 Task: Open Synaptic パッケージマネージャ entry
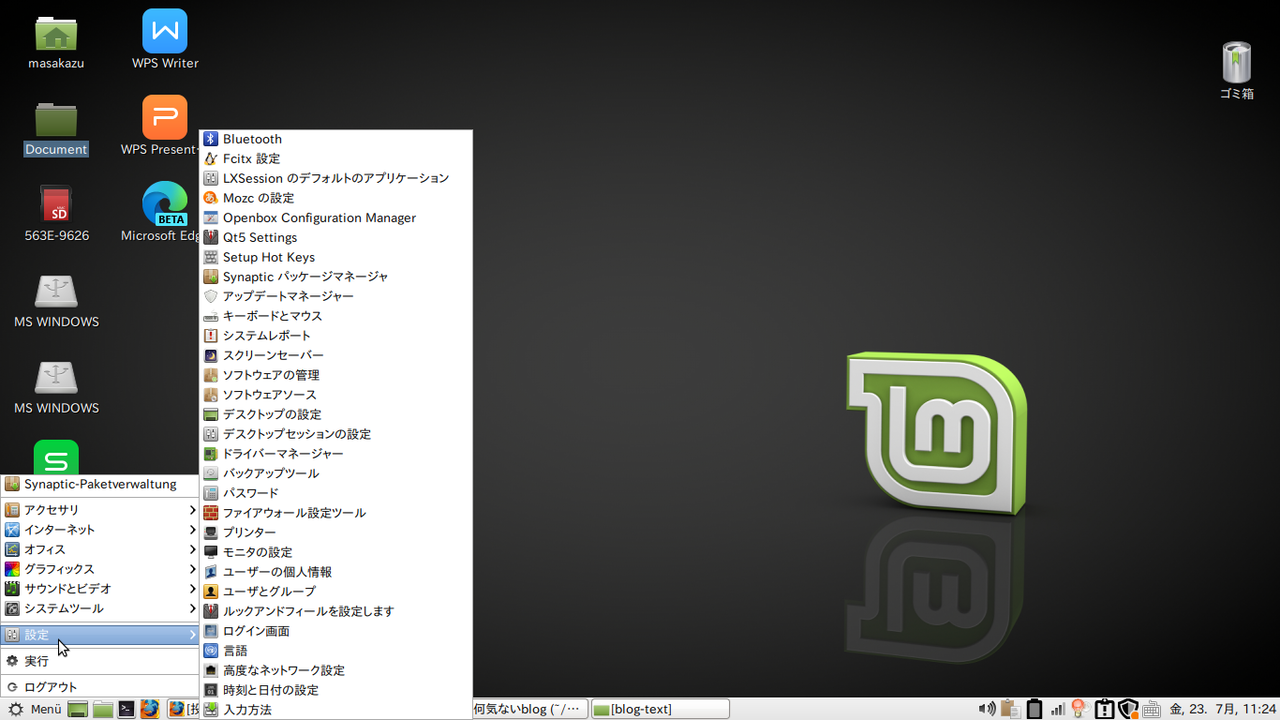[336, 277]
